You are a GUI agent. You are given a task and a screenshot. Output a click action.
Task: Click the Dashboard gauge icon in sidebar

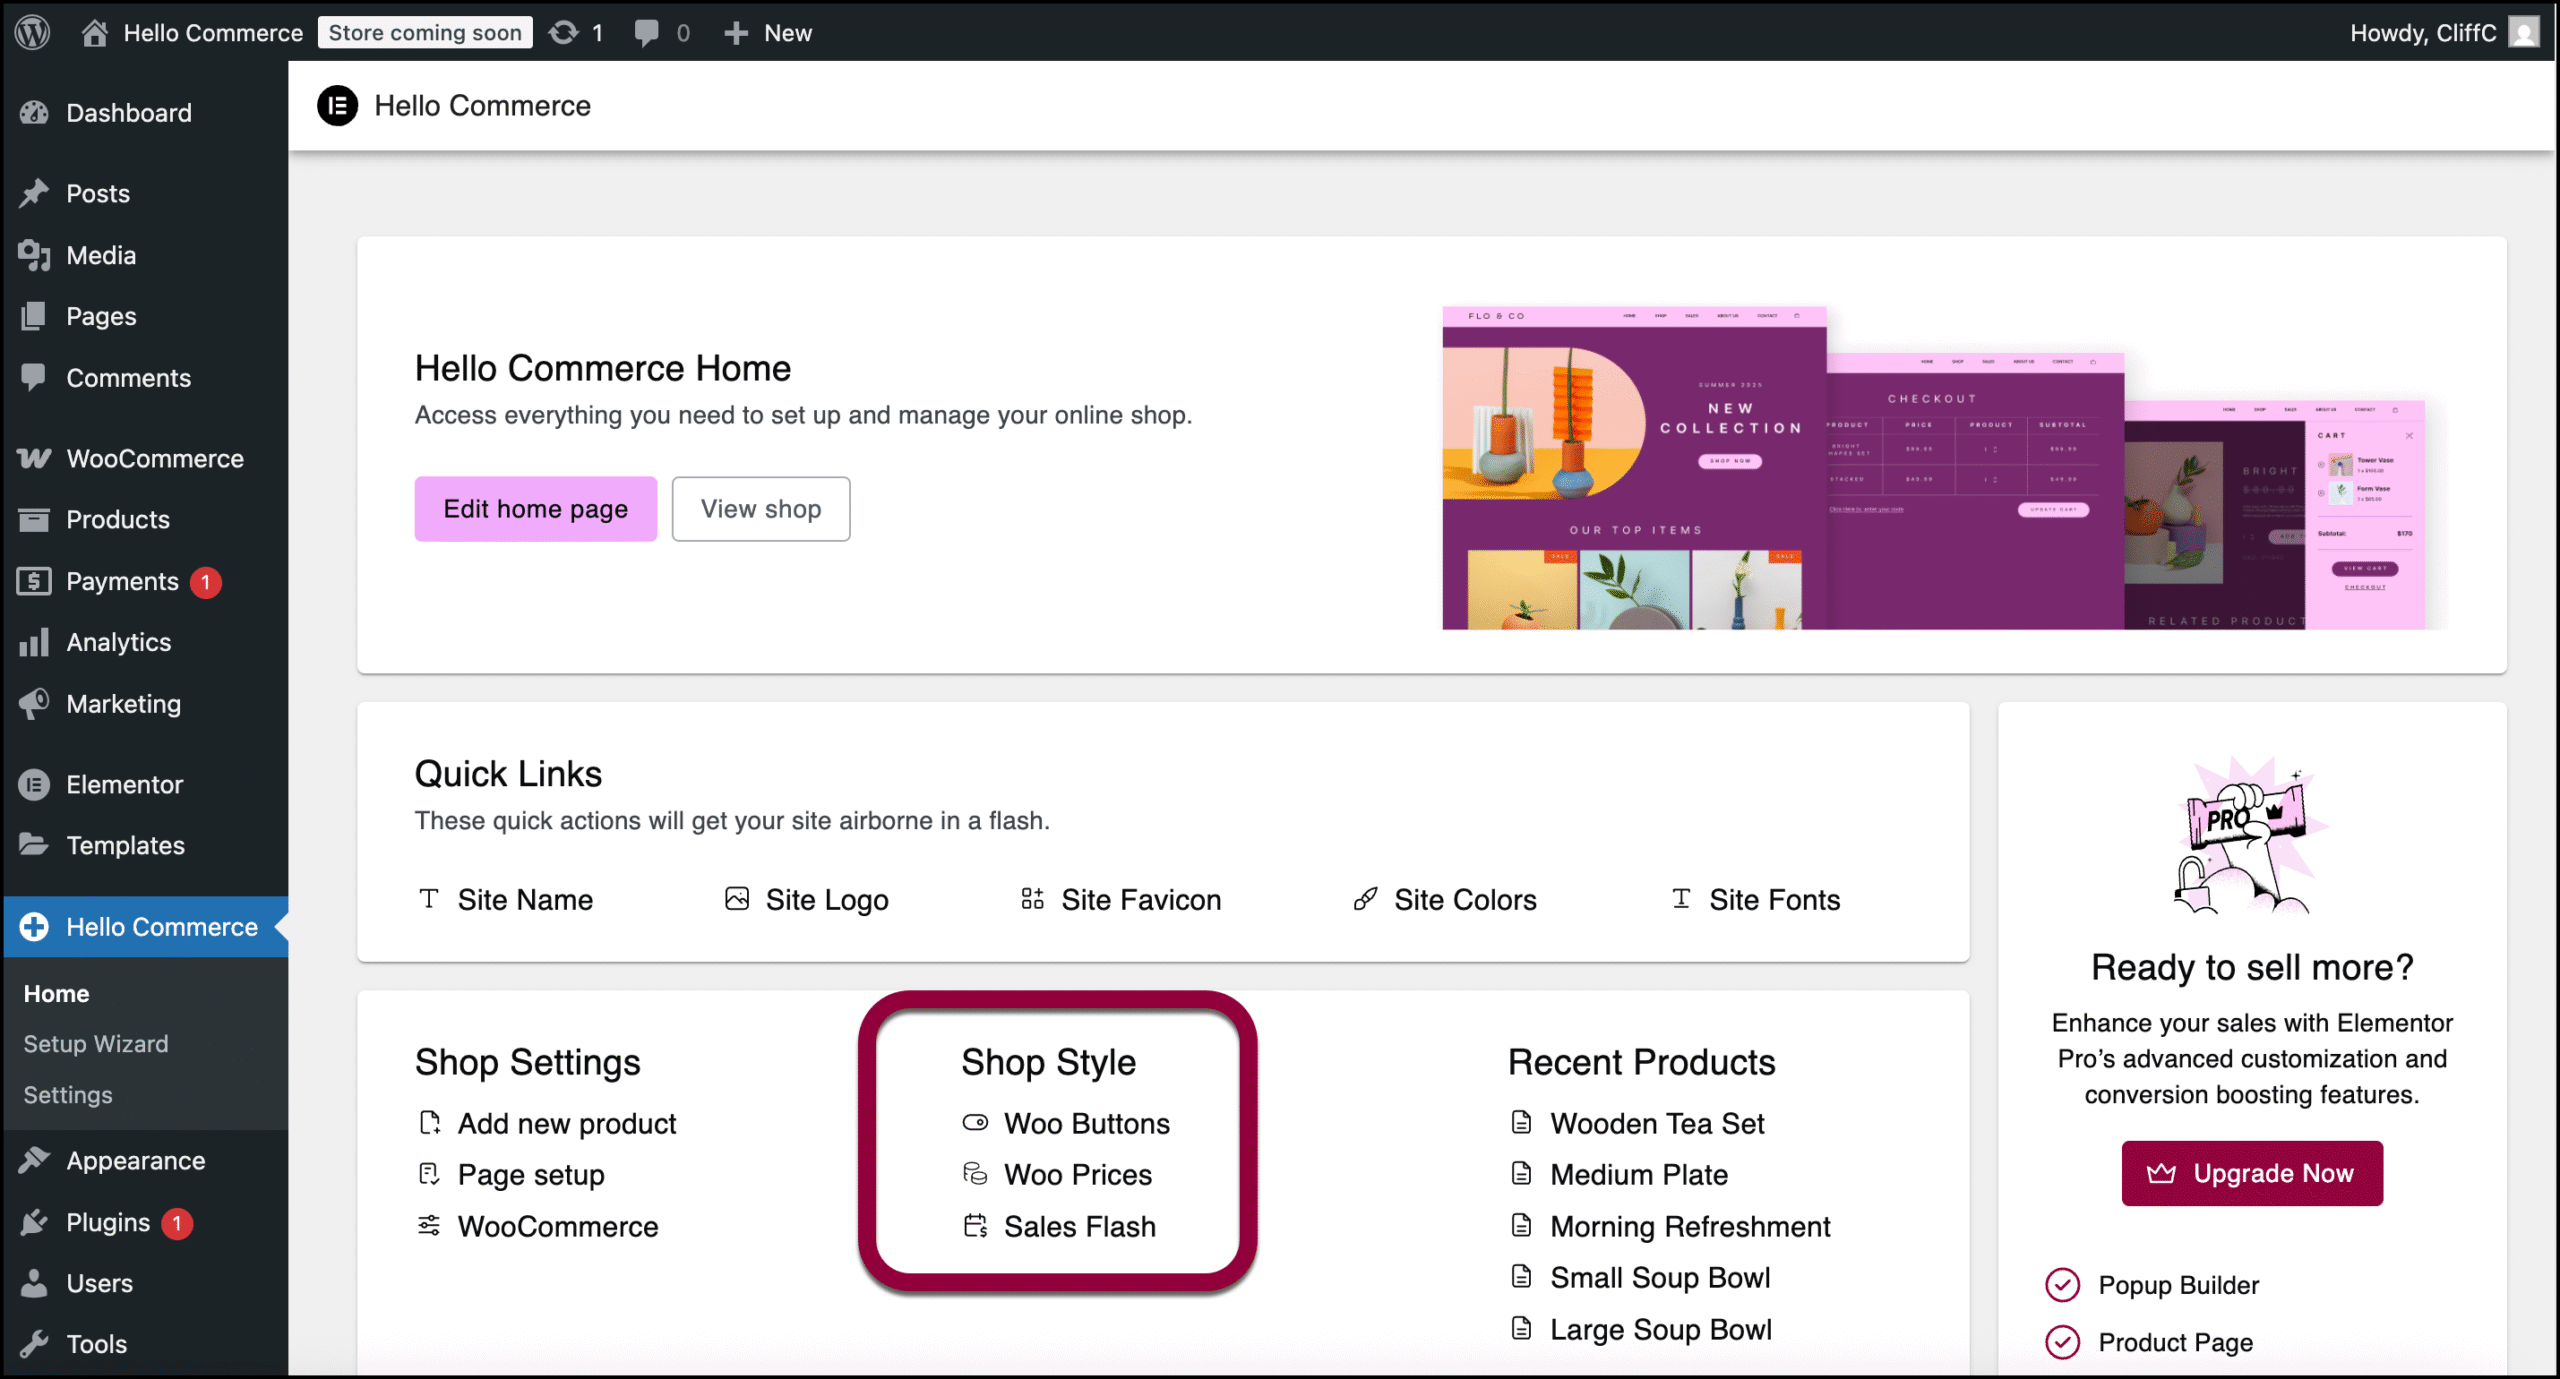pyautogui.click(x=34, y=112)
